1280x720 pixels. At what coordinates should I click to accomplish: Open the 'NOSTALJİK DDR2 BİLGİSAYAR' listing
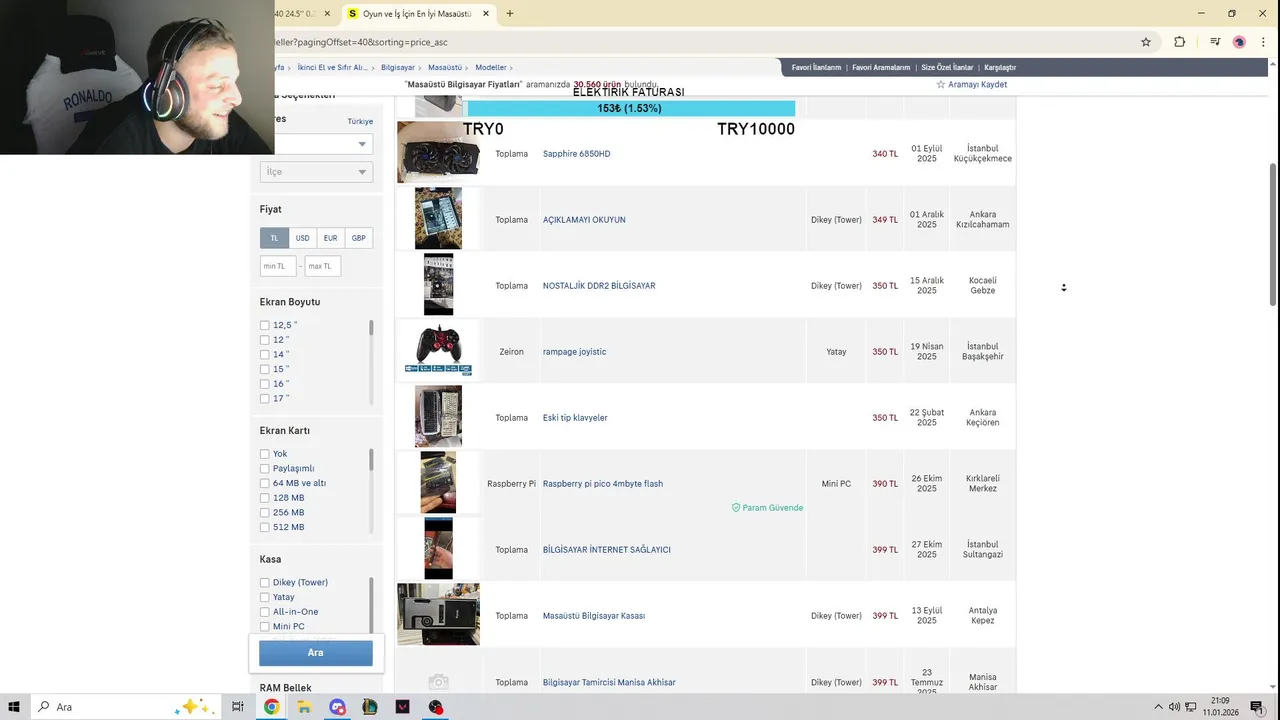(599, 286)
